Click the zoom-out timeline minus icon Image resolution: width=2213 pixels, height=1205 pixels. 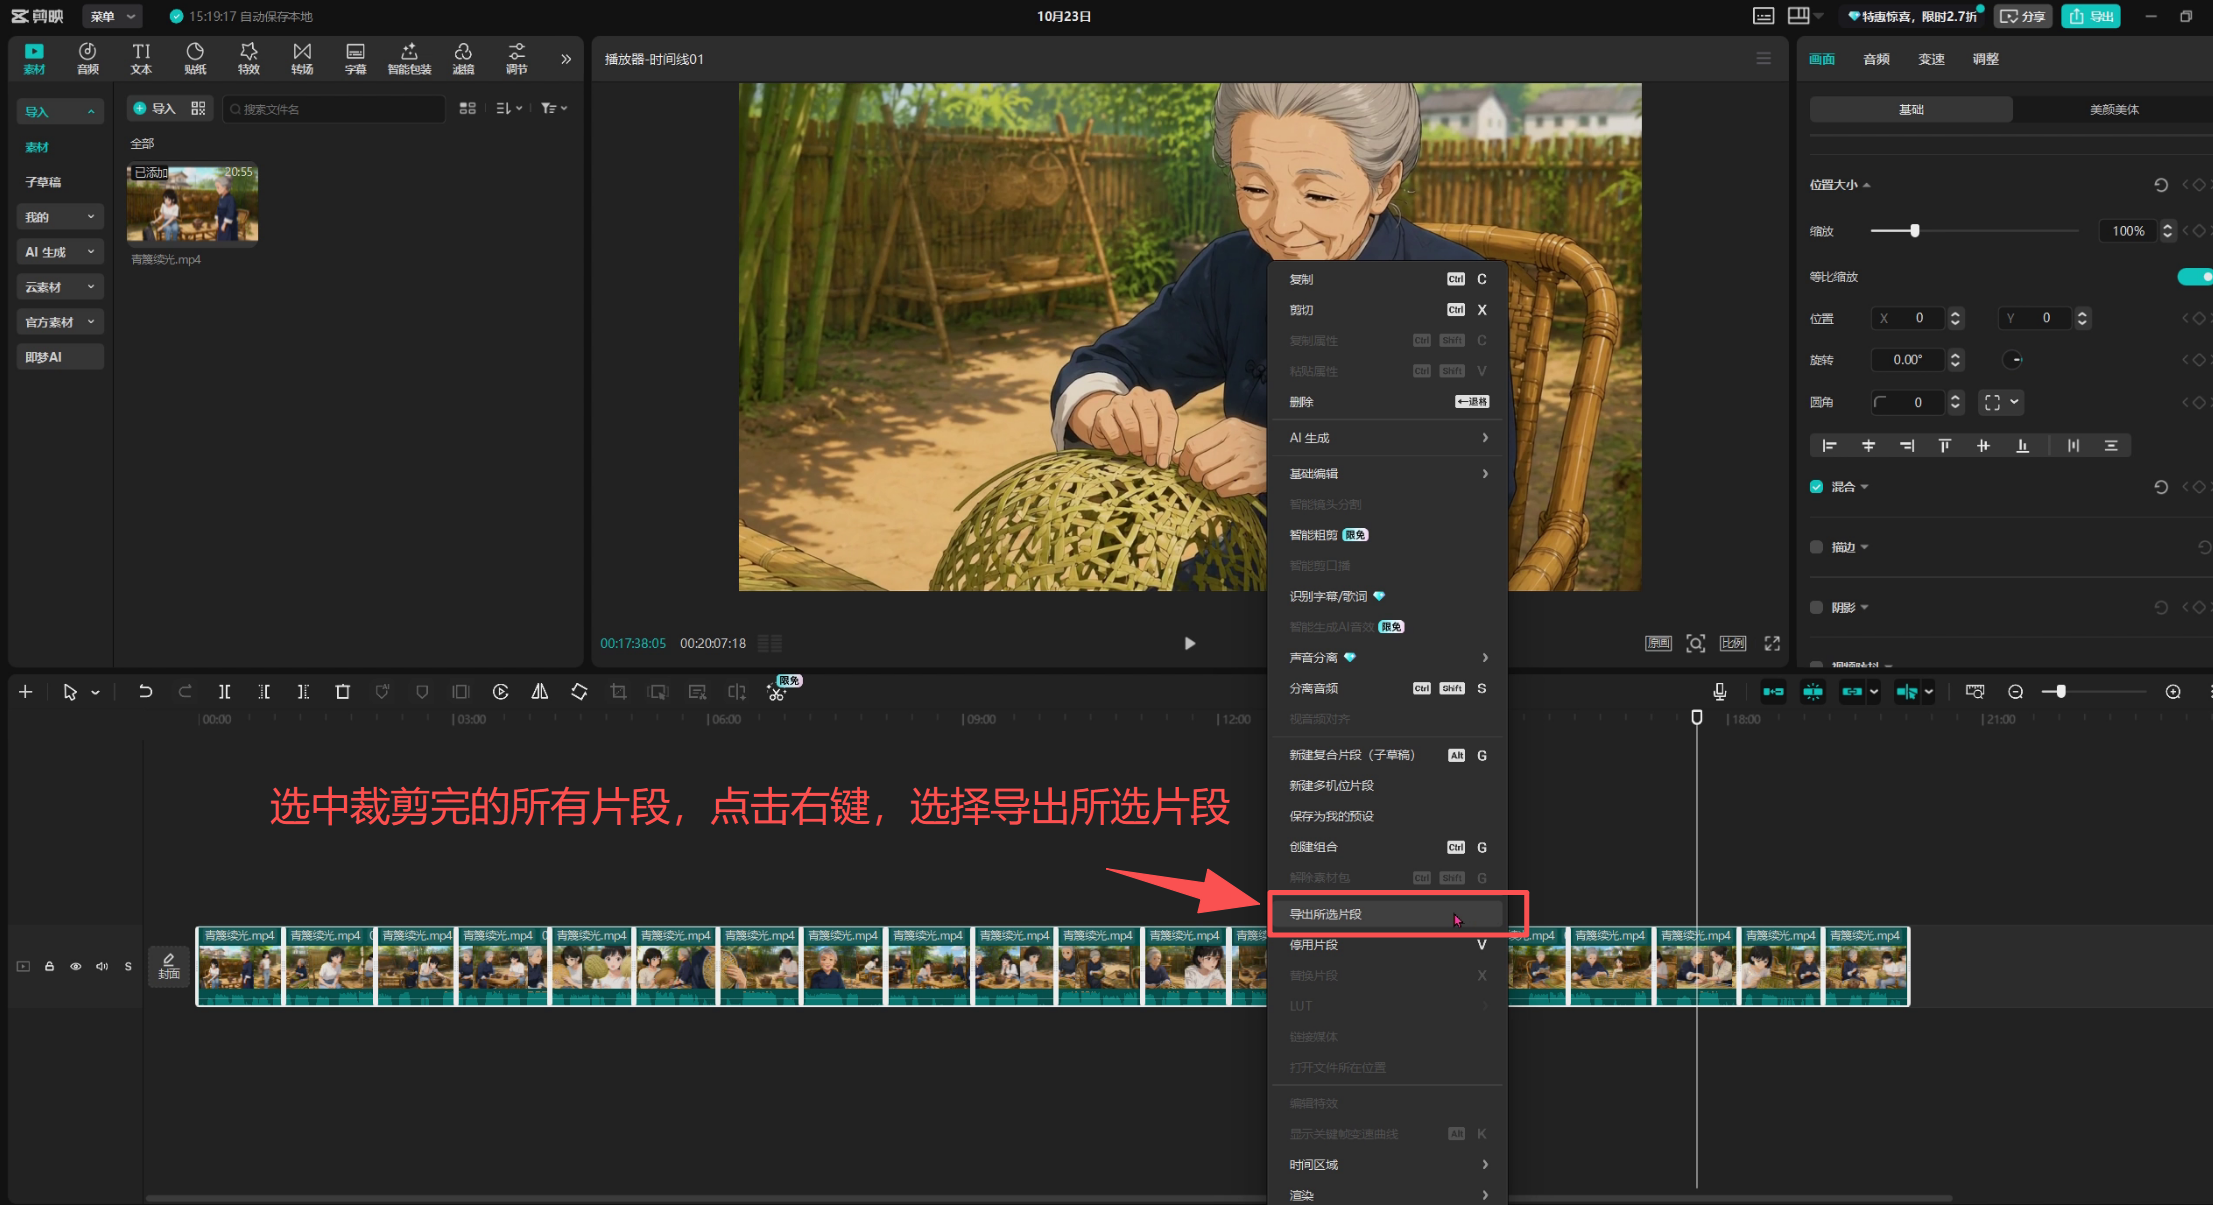coord(2016,691)
